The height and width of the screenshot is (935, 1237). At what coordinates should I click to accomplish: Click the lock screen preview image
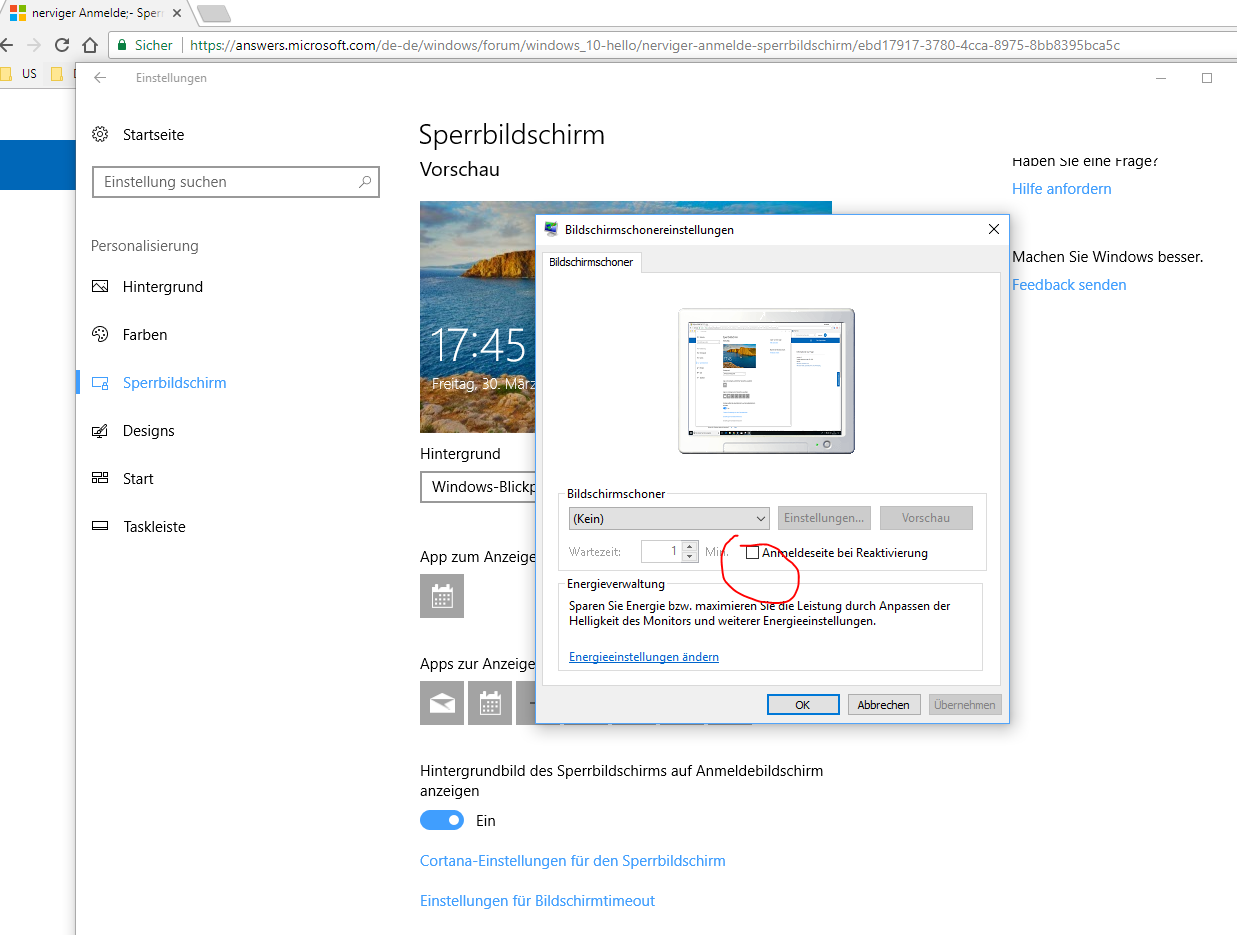477,317
